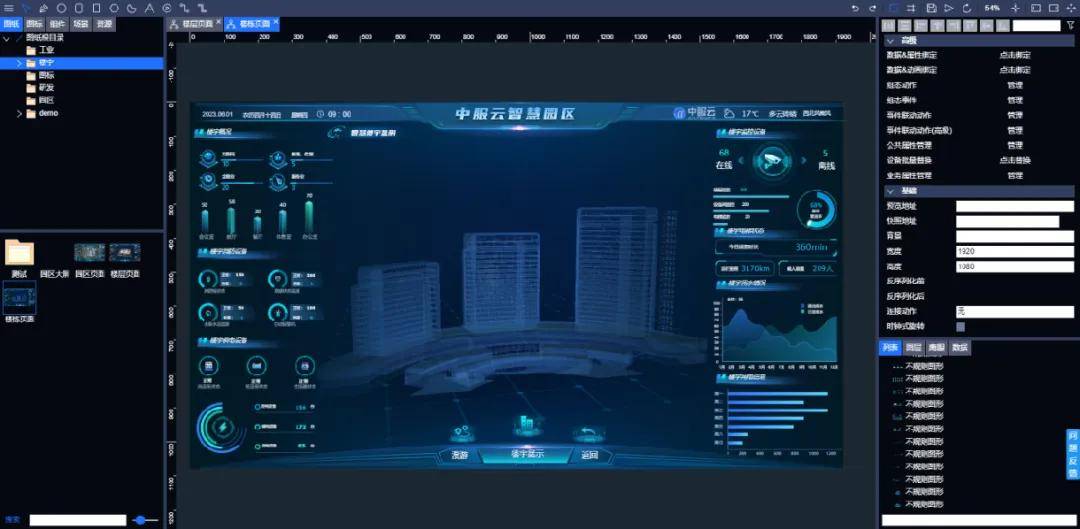The height and width of the screenshot is (529, 1080).
Task: Switch to the 图纸 tab
Action: click(x=11, y=24)
